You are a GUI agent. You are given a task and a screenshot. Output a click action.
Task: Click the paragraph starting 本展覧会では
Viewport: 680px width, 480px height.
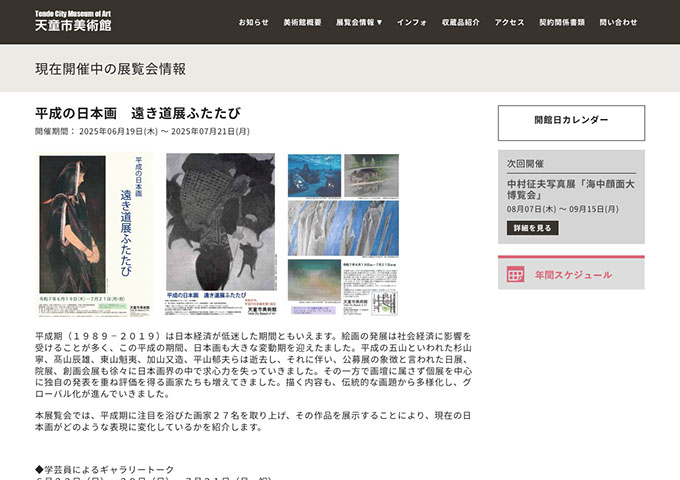253,421
